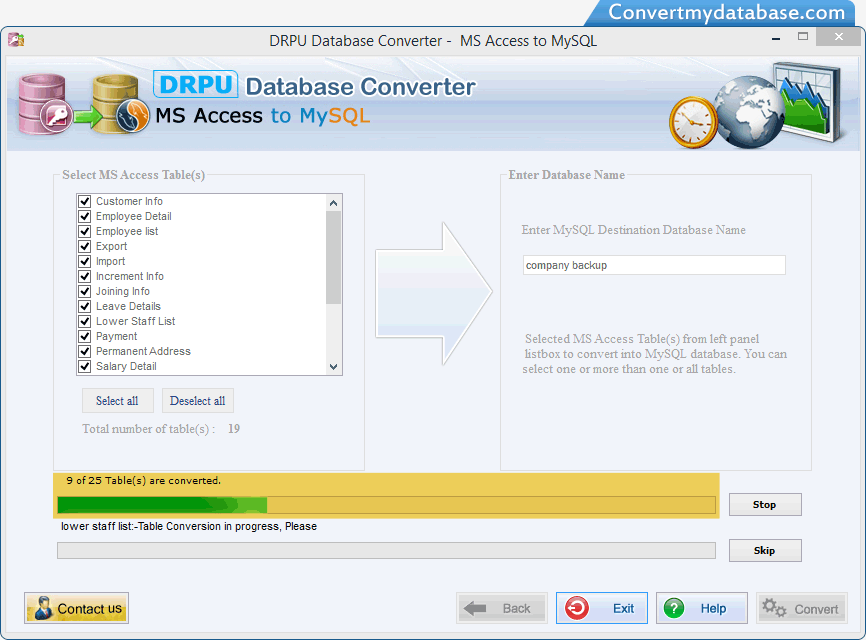Click the left arrow icon on Back
866x640 pixels.
(x=475, y=609)
